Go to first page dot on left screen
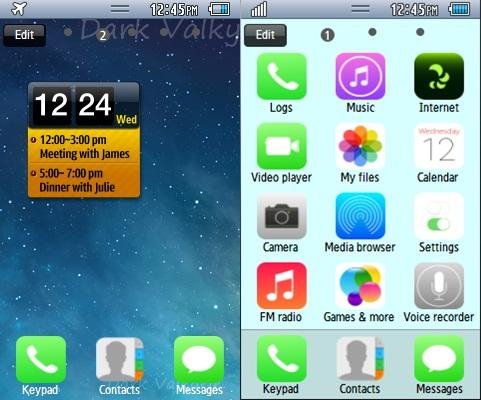The height and width of the screenshot is (400, 481). 68,32
